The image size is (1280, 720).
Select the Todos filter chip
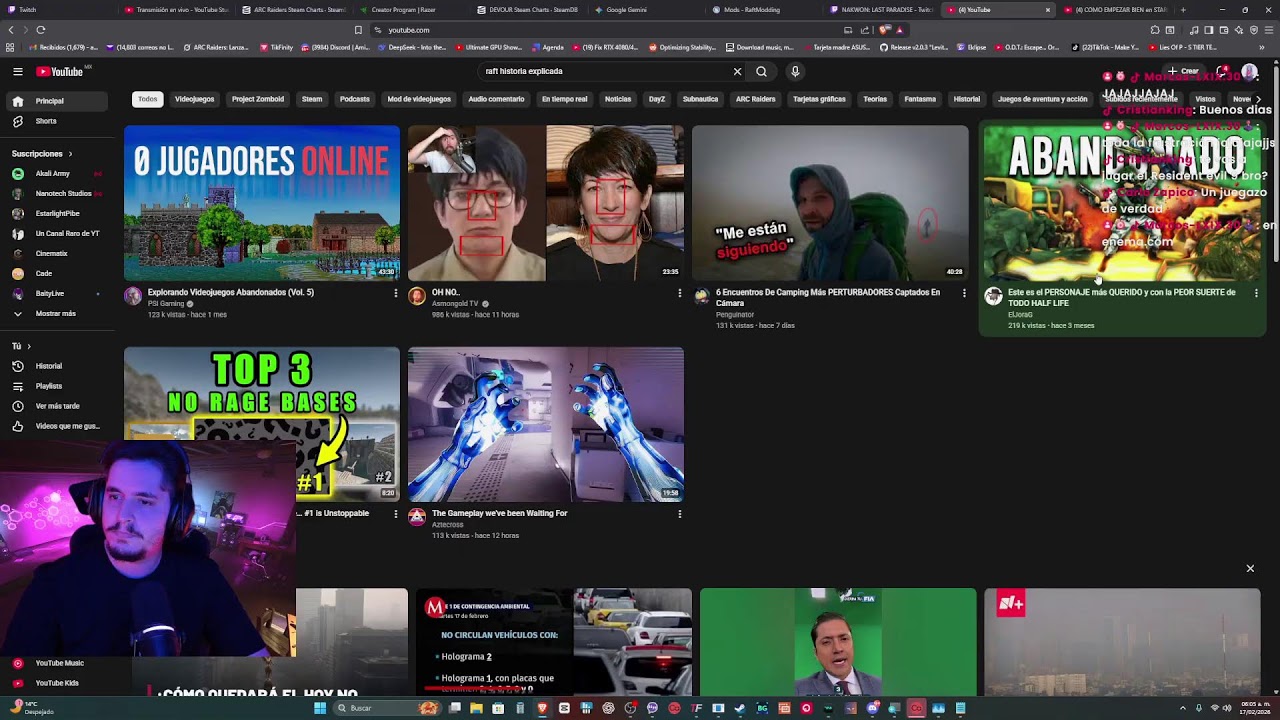click(148, 99)
